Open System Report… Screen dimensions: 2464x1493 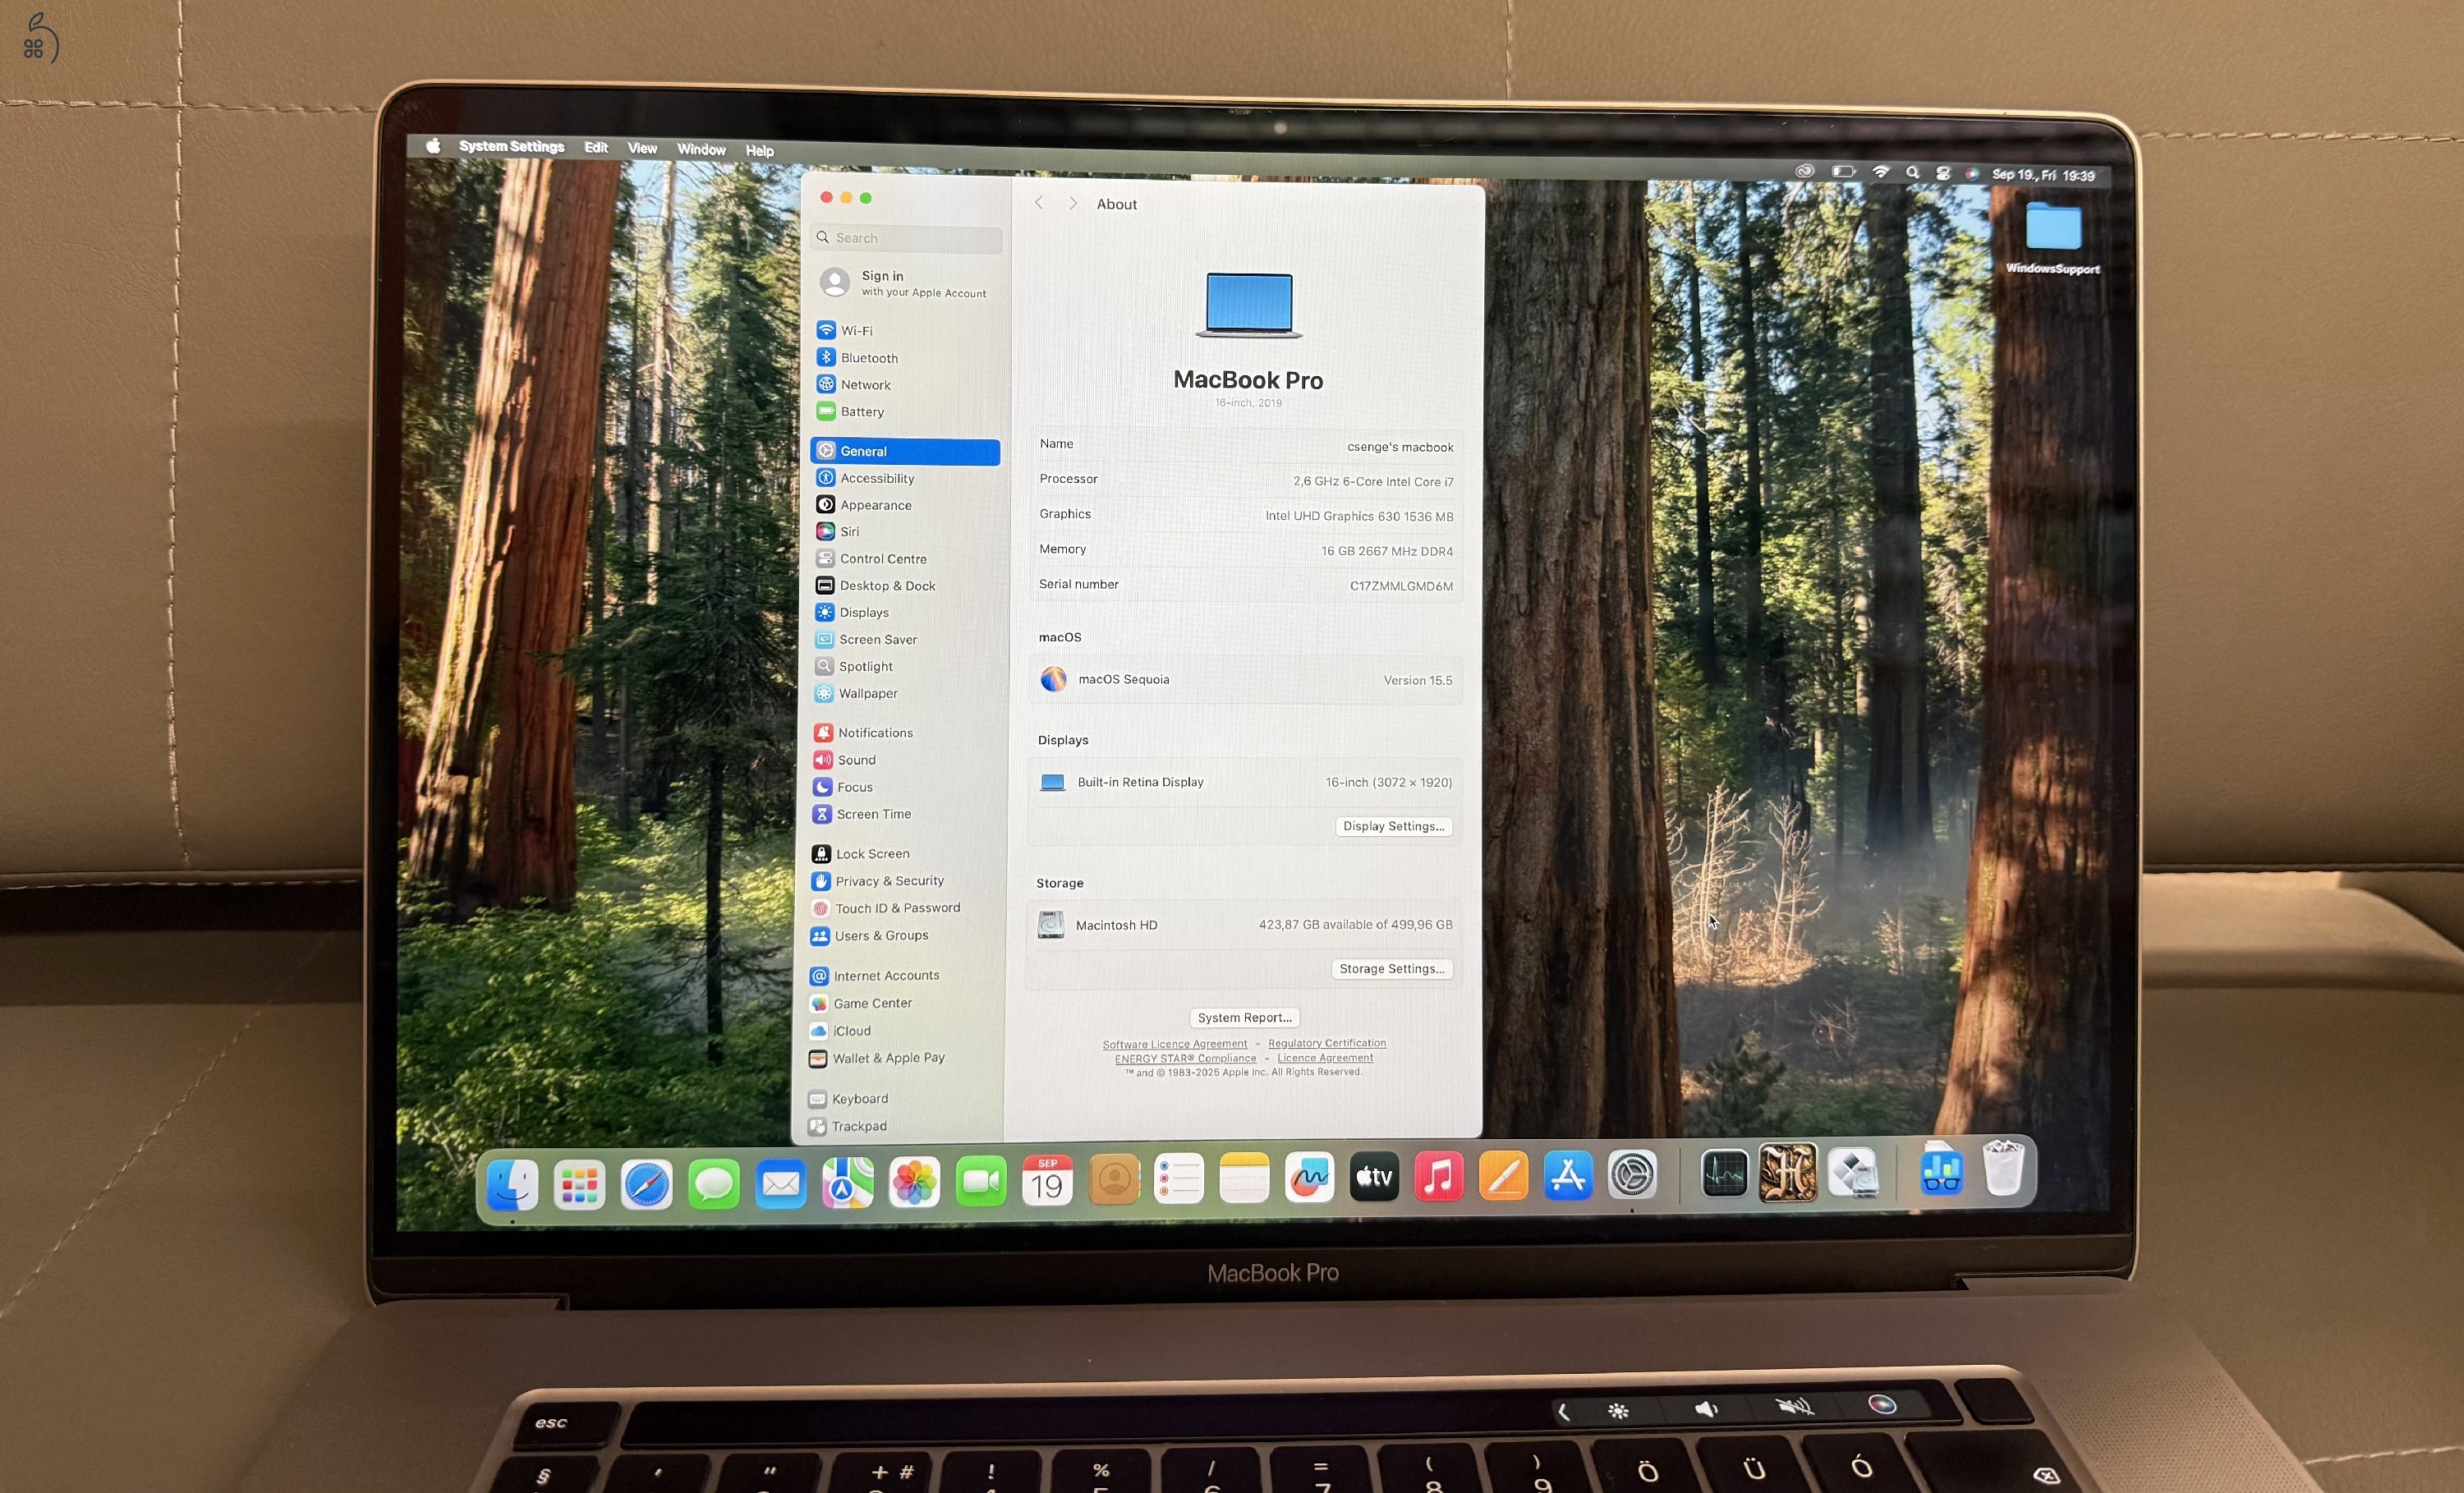tap(1245, 1017)
